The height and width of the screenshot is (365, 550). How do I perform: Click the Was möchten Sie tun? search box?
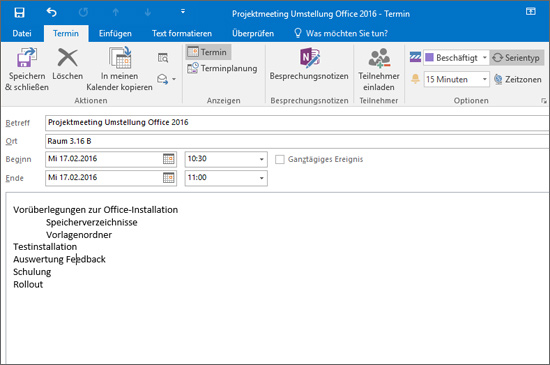(x=347, y=33)
